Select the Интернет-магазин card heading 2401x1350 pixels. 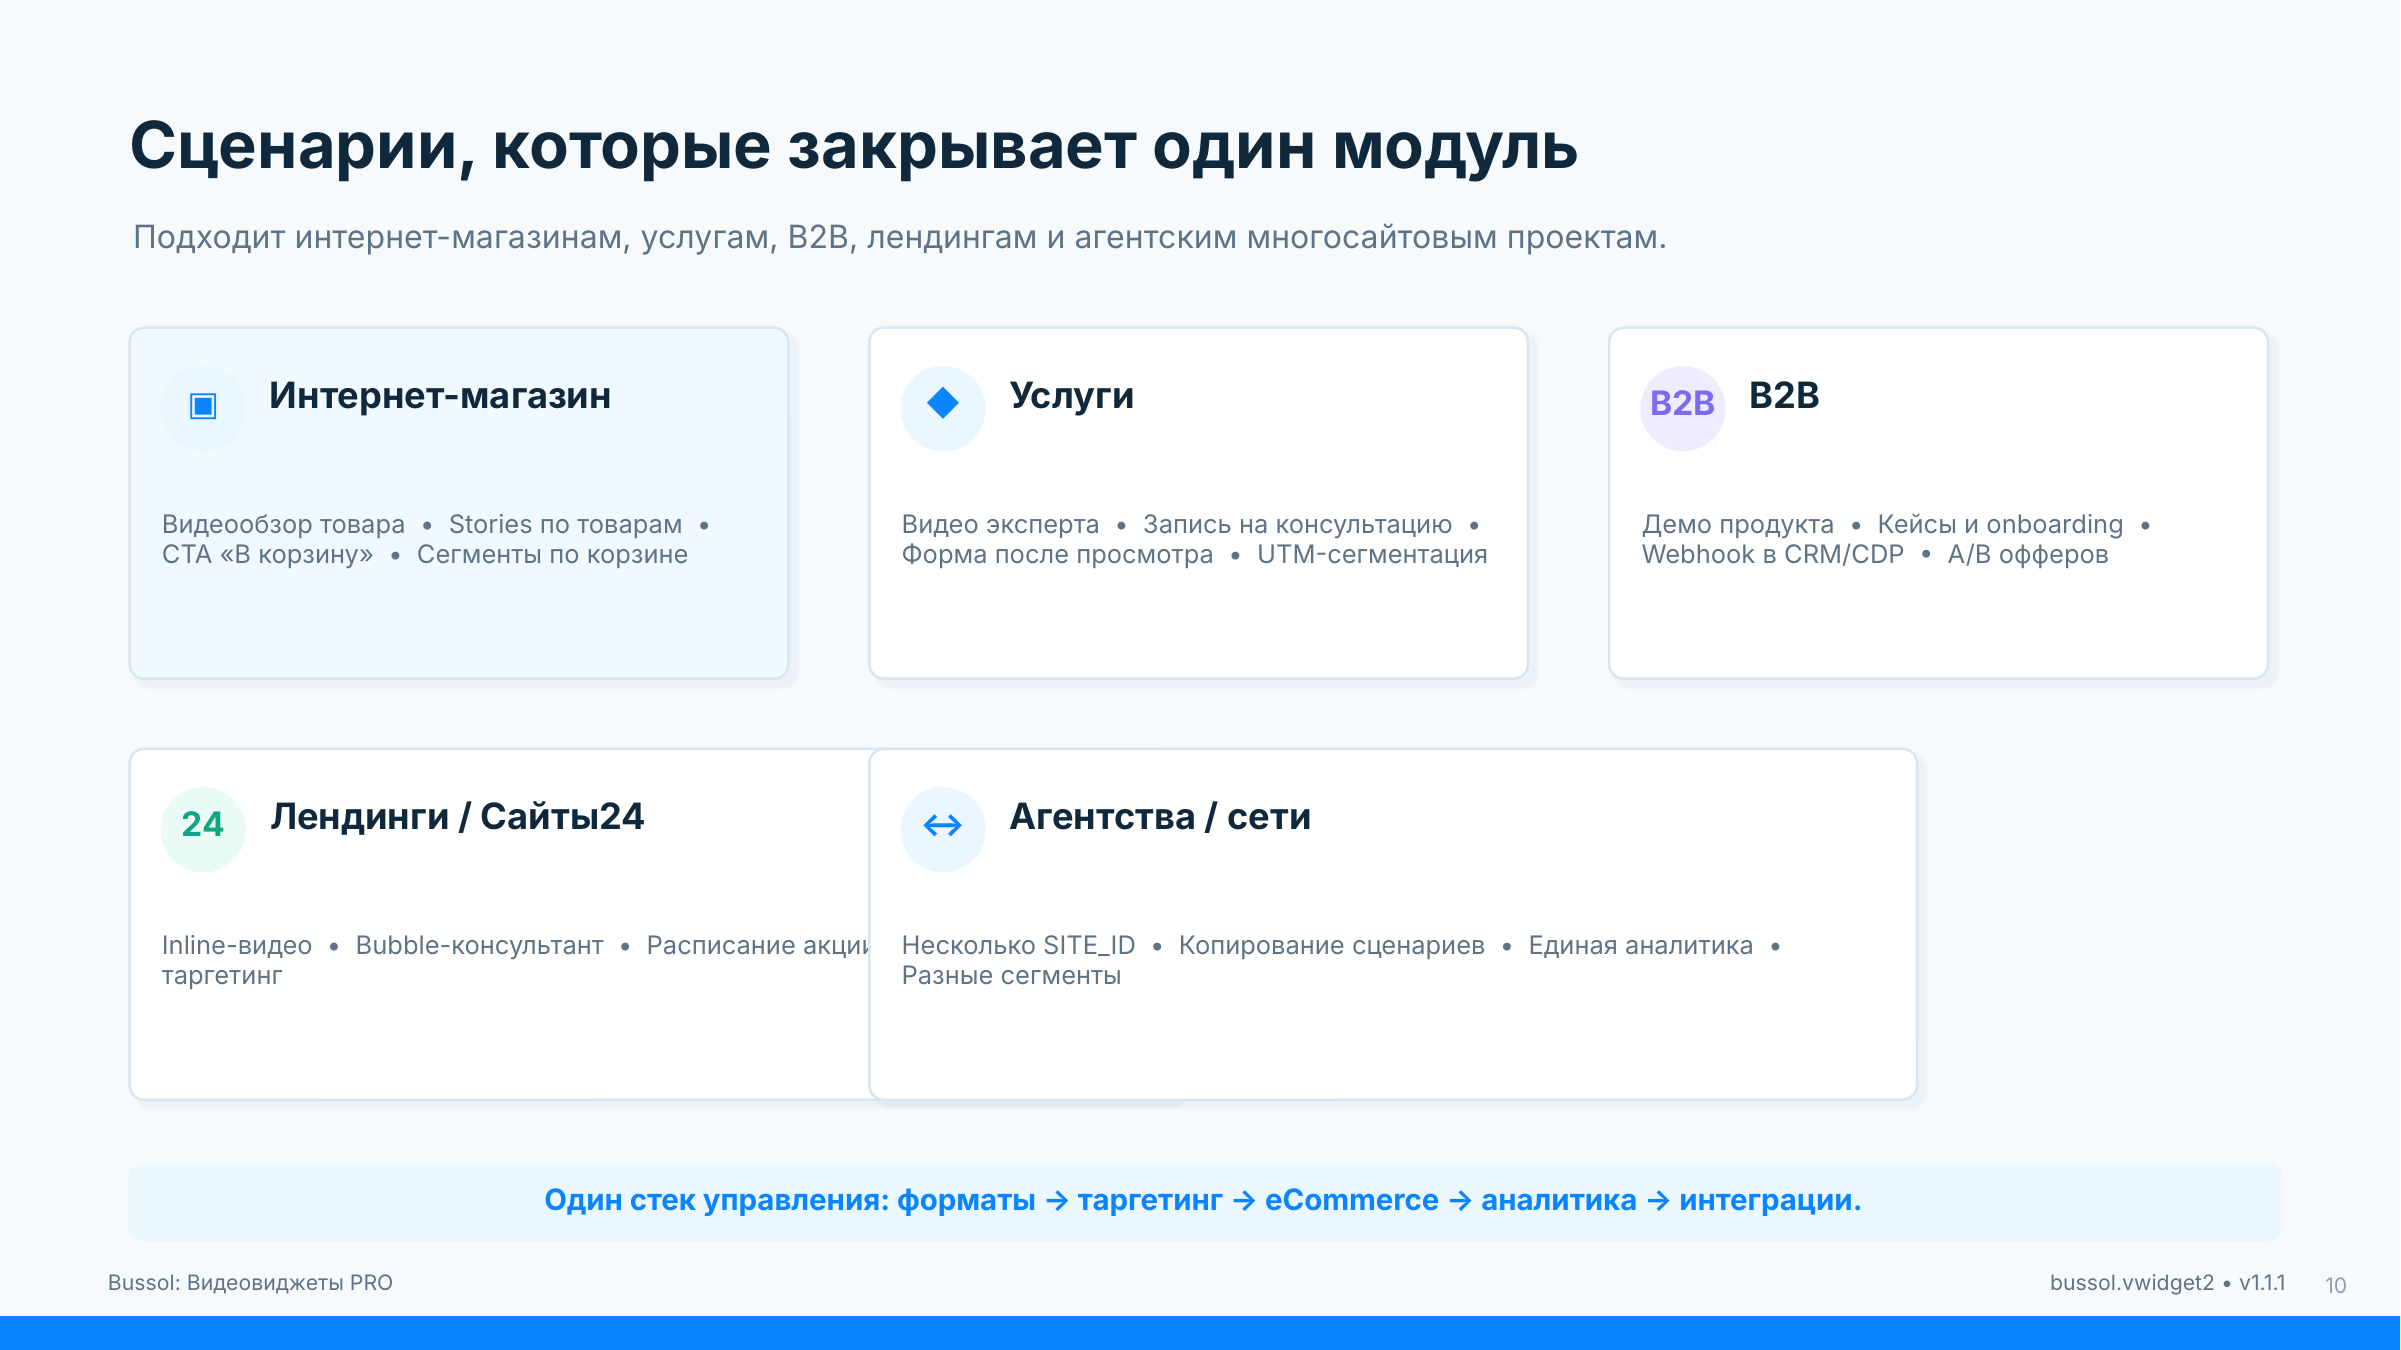(440, 396)
